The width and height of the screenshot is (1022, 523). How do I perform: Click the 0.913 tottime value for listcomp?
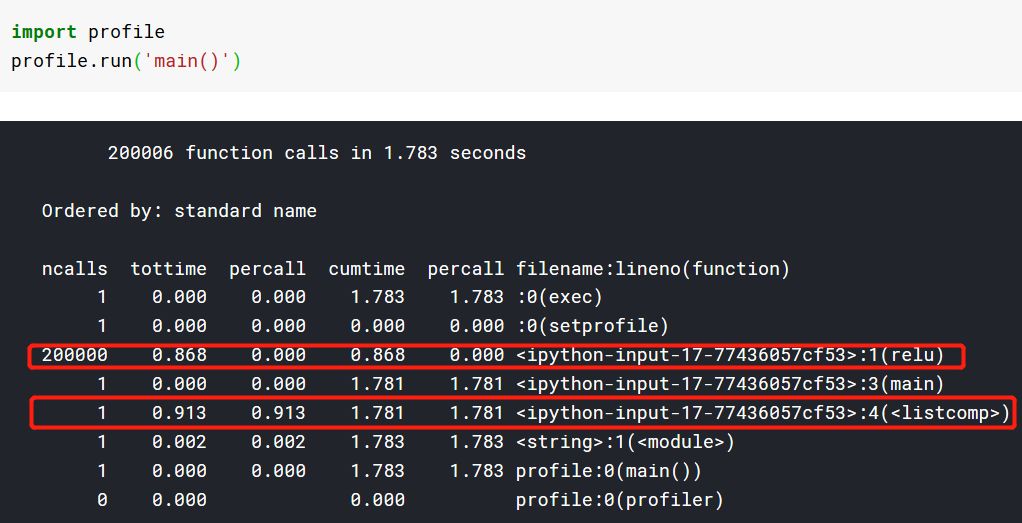[x=180, y=413]
